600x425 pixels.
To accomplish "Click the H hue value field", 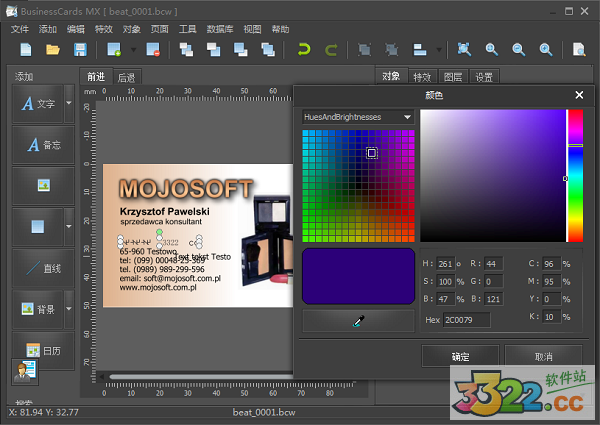I will pos(445,264).
